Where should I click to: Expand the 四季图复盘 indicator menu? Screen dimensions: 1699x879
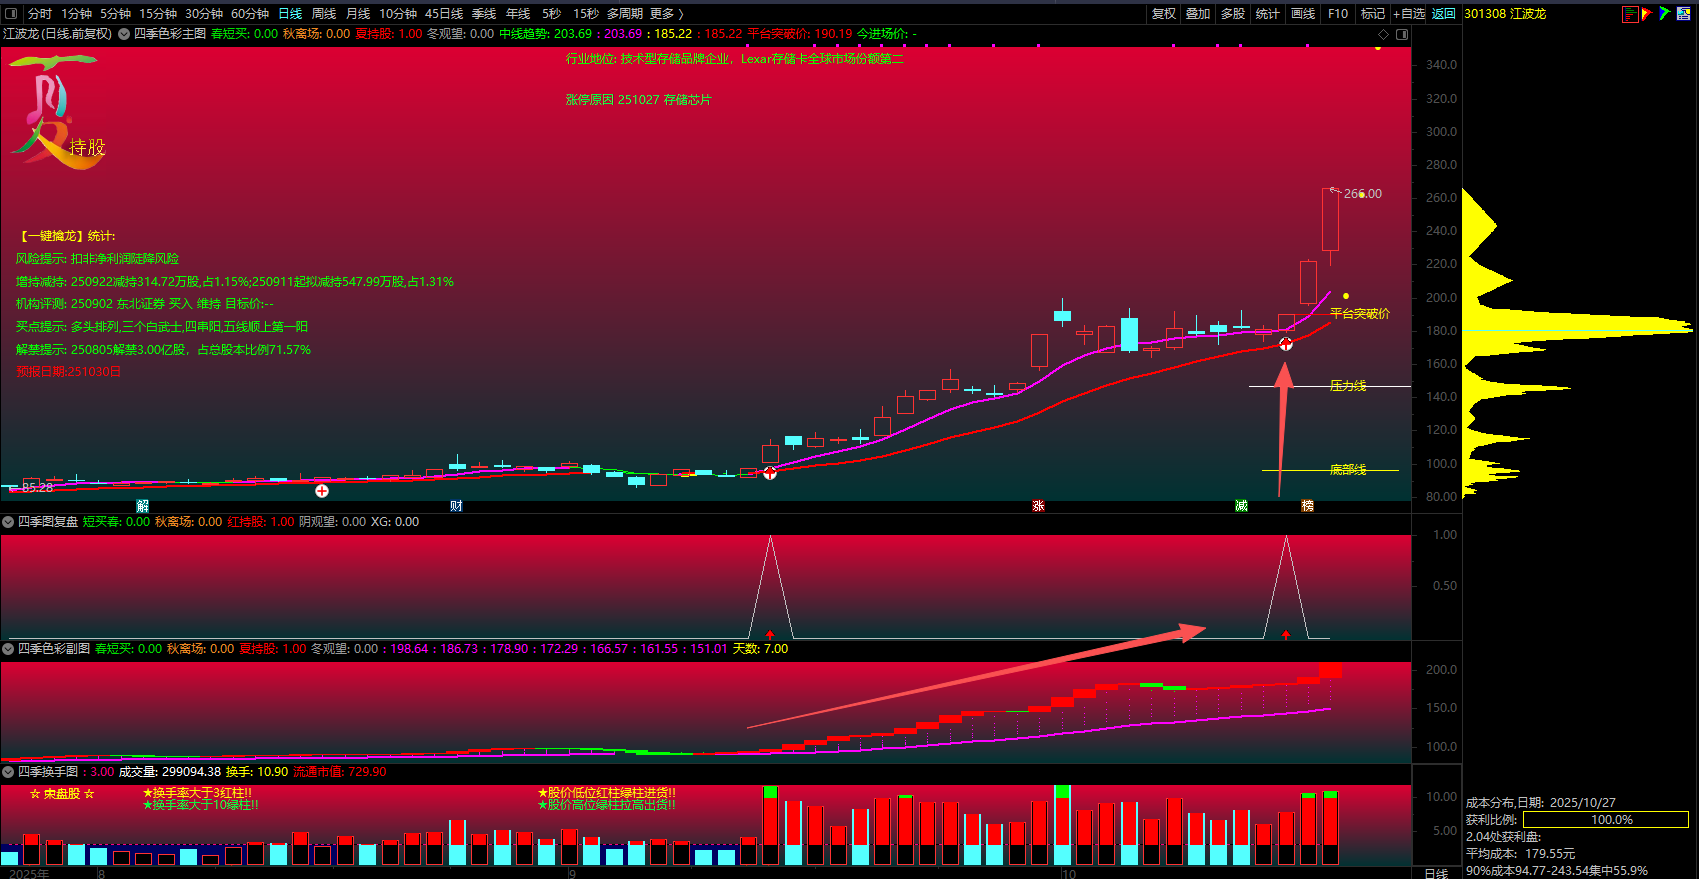point(8,522)
